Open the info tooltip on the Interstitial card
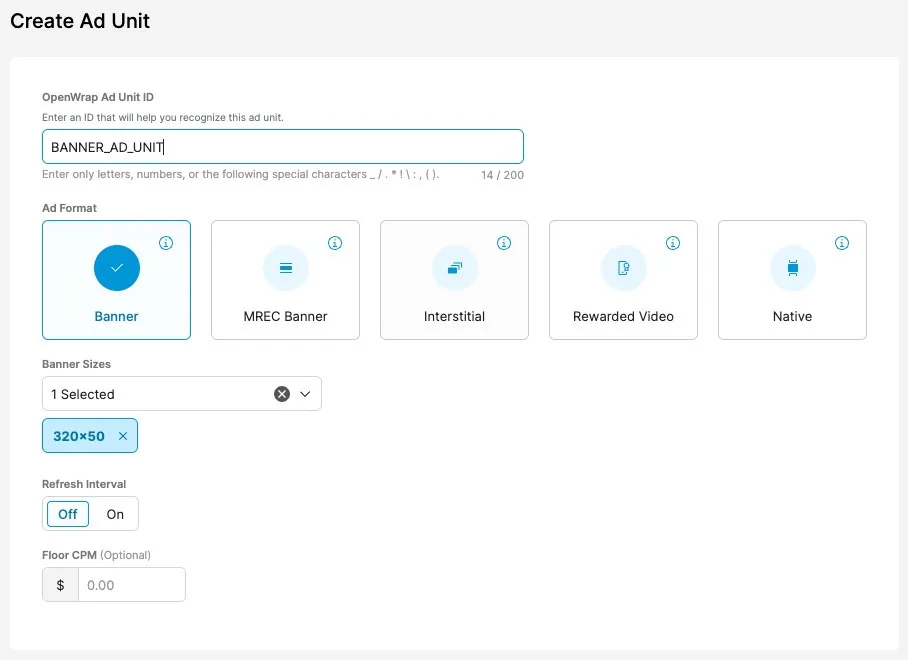This screenshot has height=660, width=908. [x=504, y=242]
